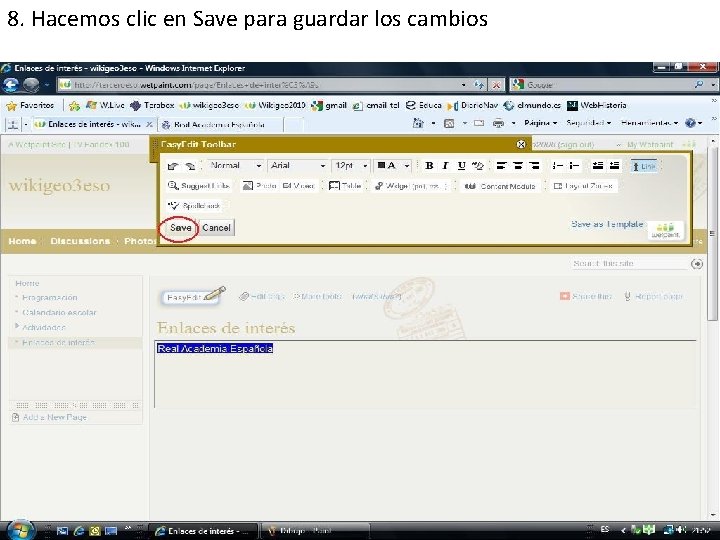Open the Terabox favorites link

pos(152,106)
